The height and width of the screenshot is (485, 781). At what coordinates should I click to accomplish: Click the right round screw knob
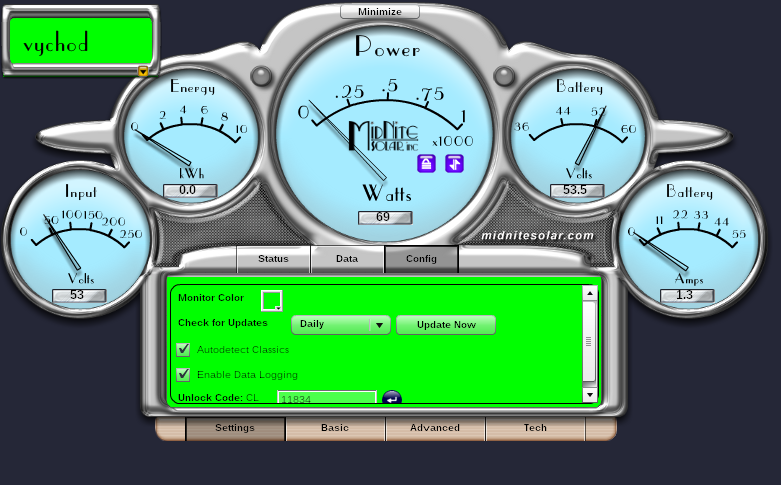[x=517, y=77]
